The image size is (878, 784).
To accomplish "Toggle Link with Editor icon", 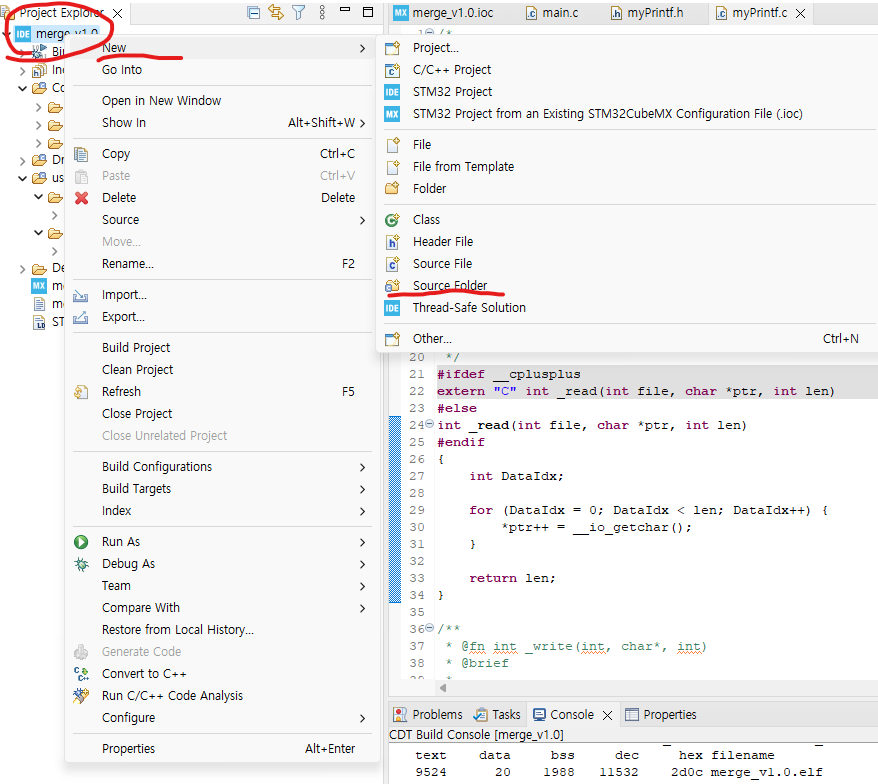I will tap(276, 12).
